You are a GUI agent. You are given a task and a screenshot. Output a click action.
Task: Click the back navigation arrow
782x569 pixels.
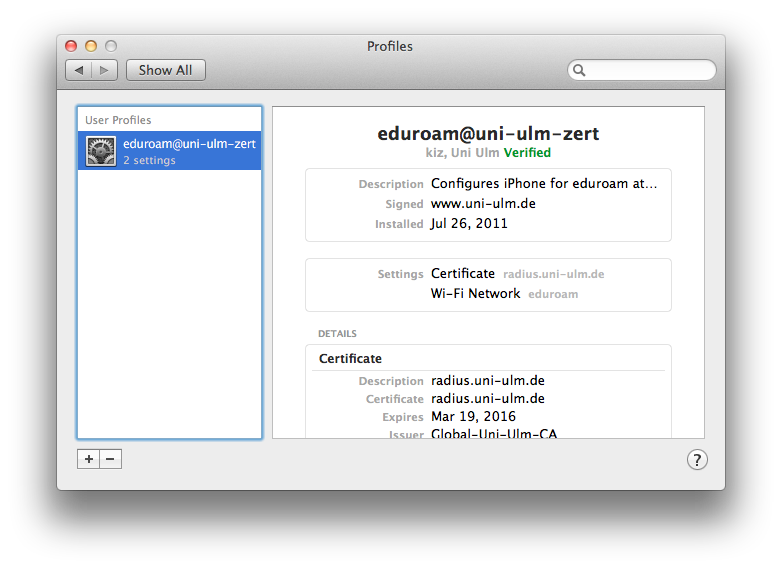coord(79,70)
